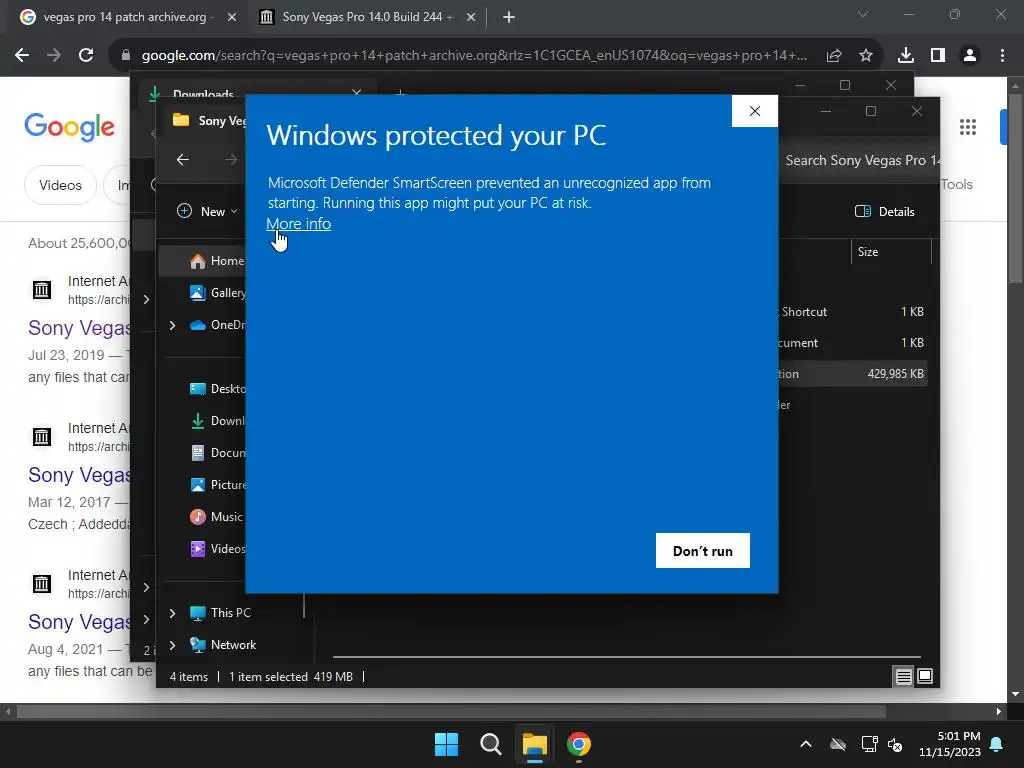Open Downloads in Explorer sidebar
This screenshot has width=1024, height=768.
[x=217, y=421]
